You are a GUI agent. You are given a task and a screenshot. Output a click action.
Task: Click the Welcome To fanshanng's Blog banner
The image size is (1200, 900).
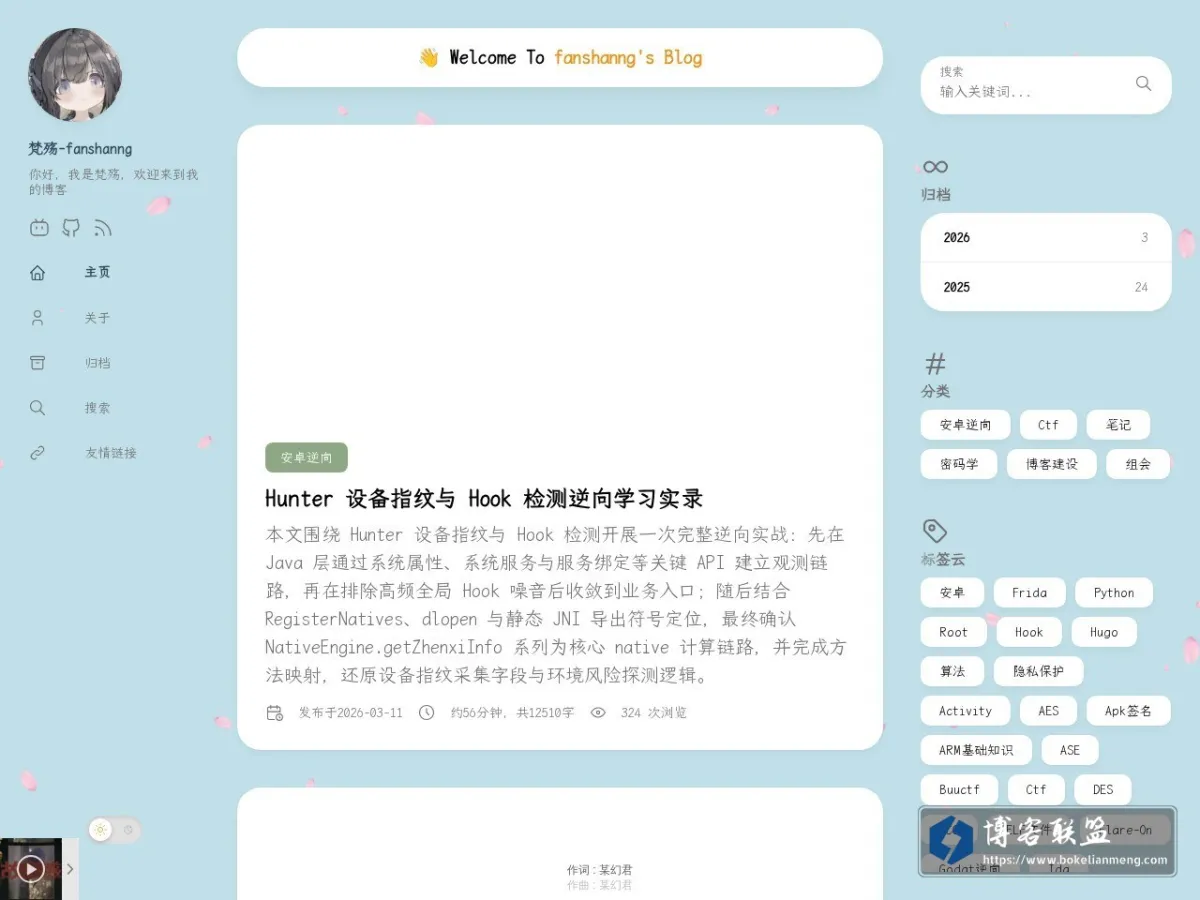click(x=560, y=57)
